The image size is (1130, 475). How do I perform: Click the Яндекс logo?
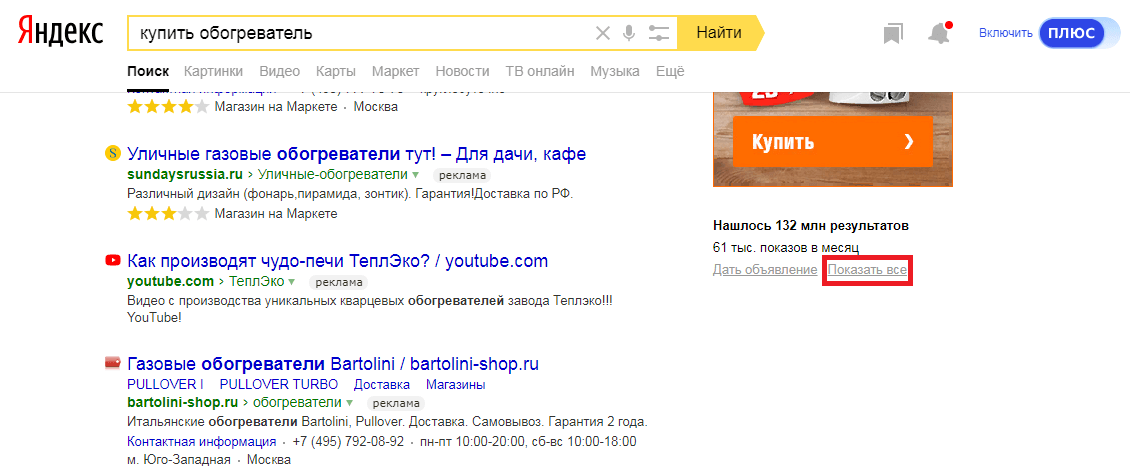coord(61,32)
